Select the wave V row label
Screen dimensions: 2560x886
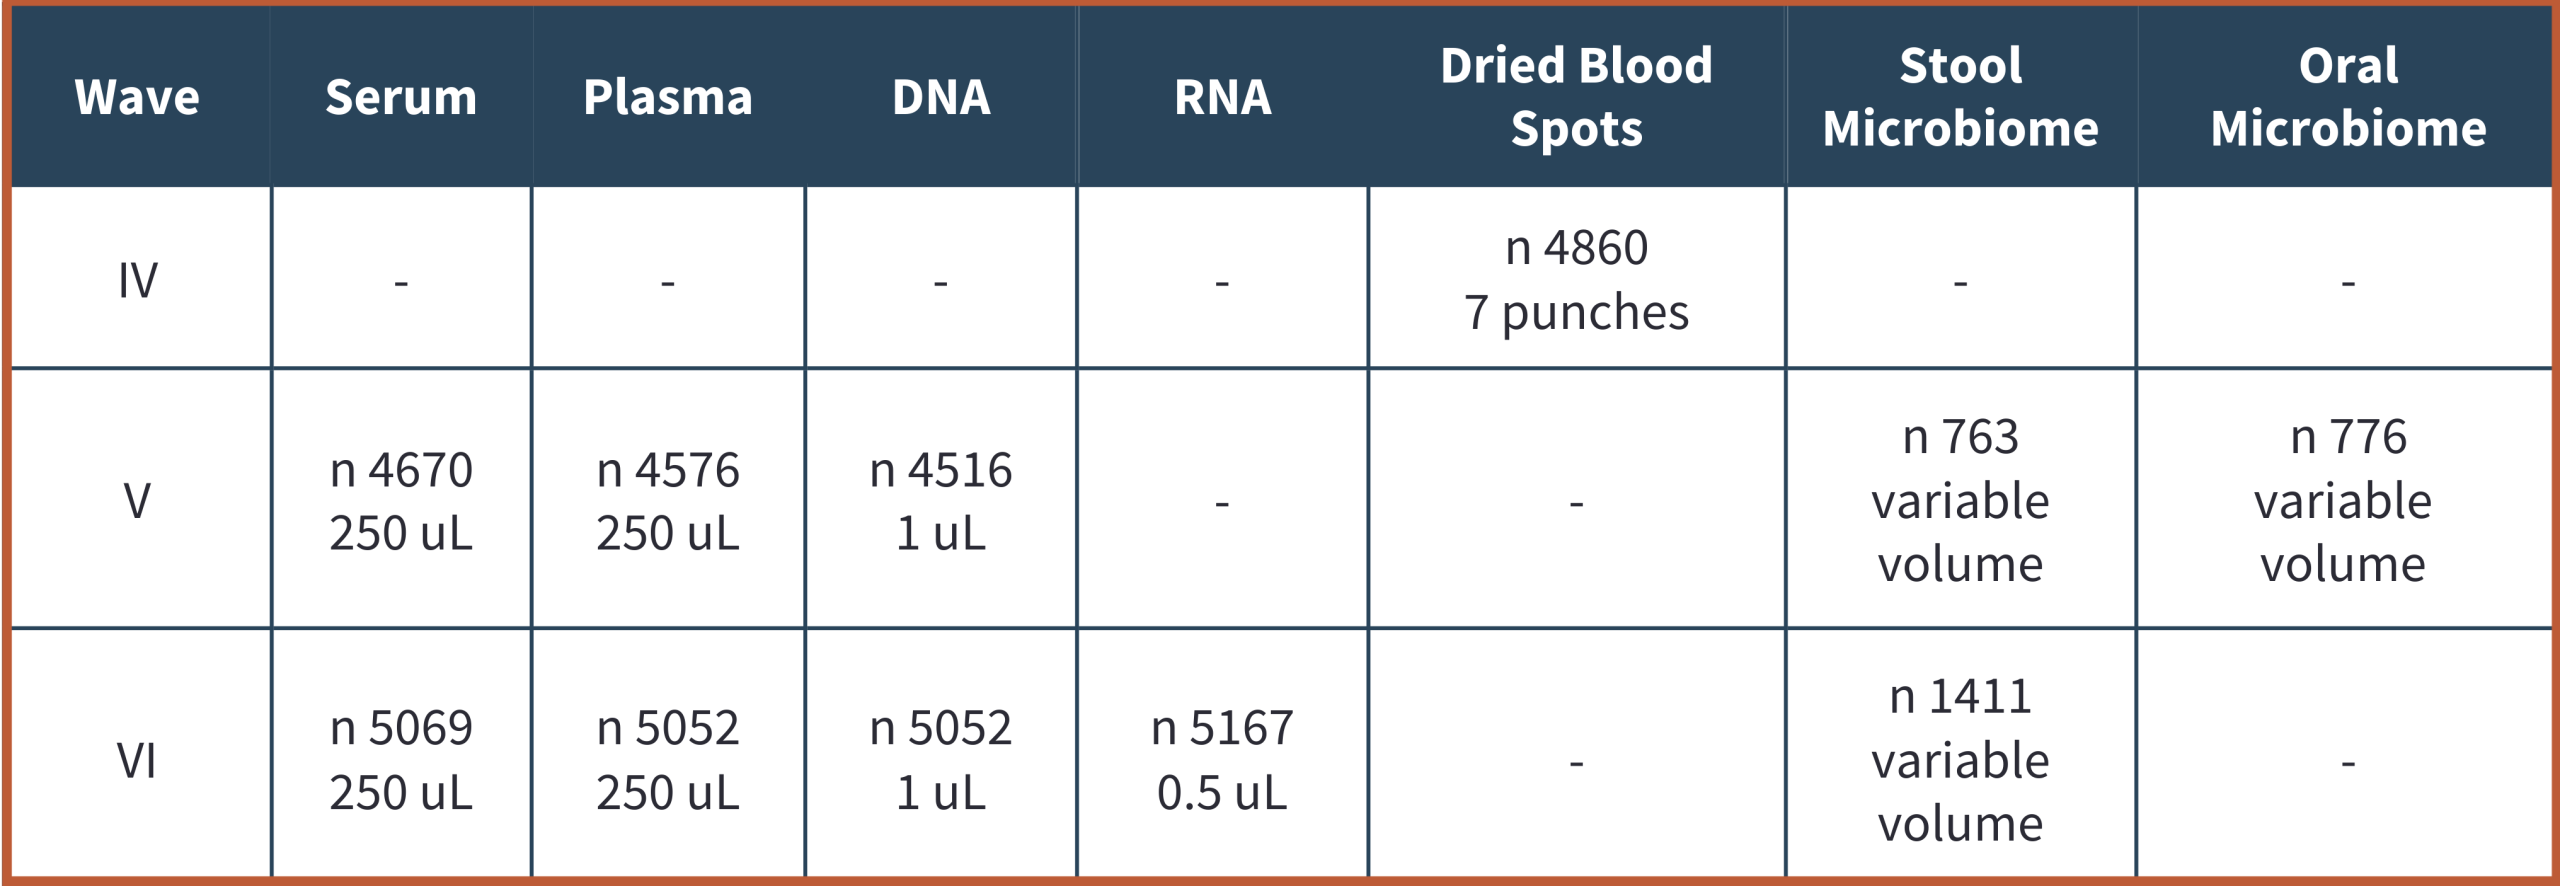tap(137, 500)
